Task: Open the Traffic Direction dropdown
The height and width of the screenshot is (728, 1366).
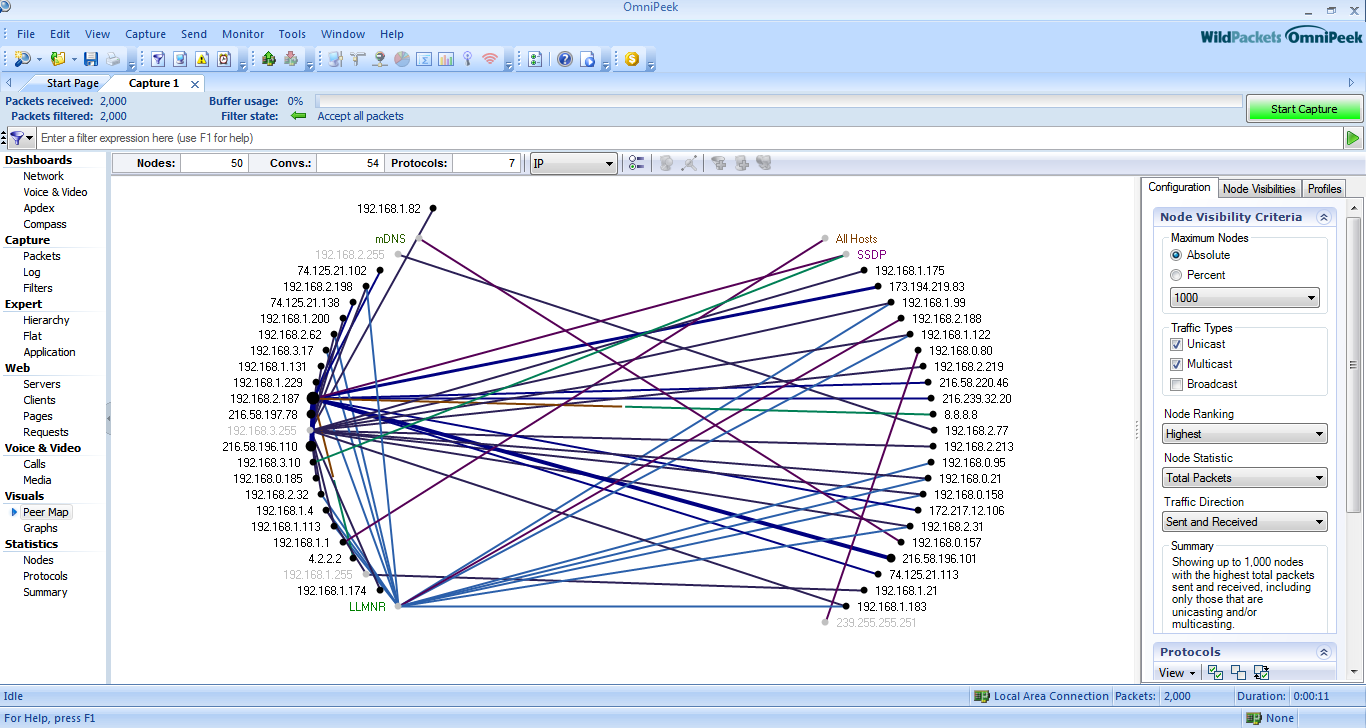Action: click(x=1245, y=522)
